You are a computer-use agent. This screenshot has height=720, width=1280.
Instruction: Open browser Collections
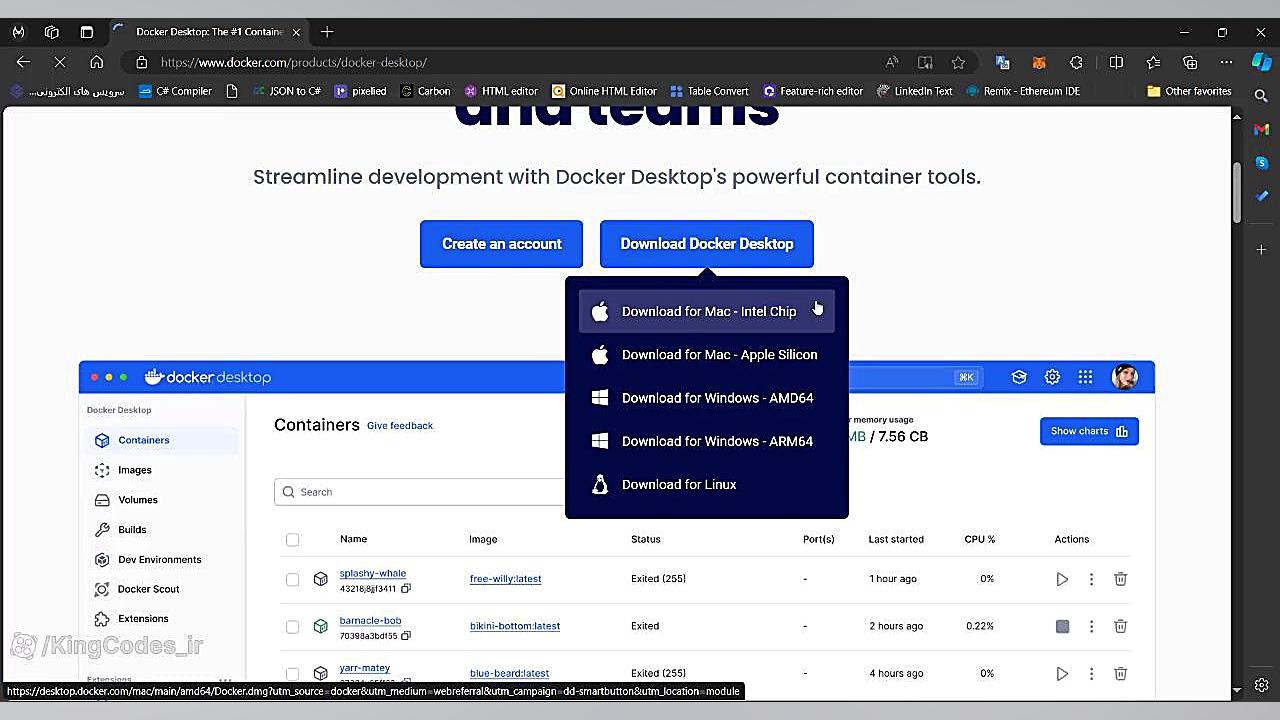click(x=1190, y=62)
